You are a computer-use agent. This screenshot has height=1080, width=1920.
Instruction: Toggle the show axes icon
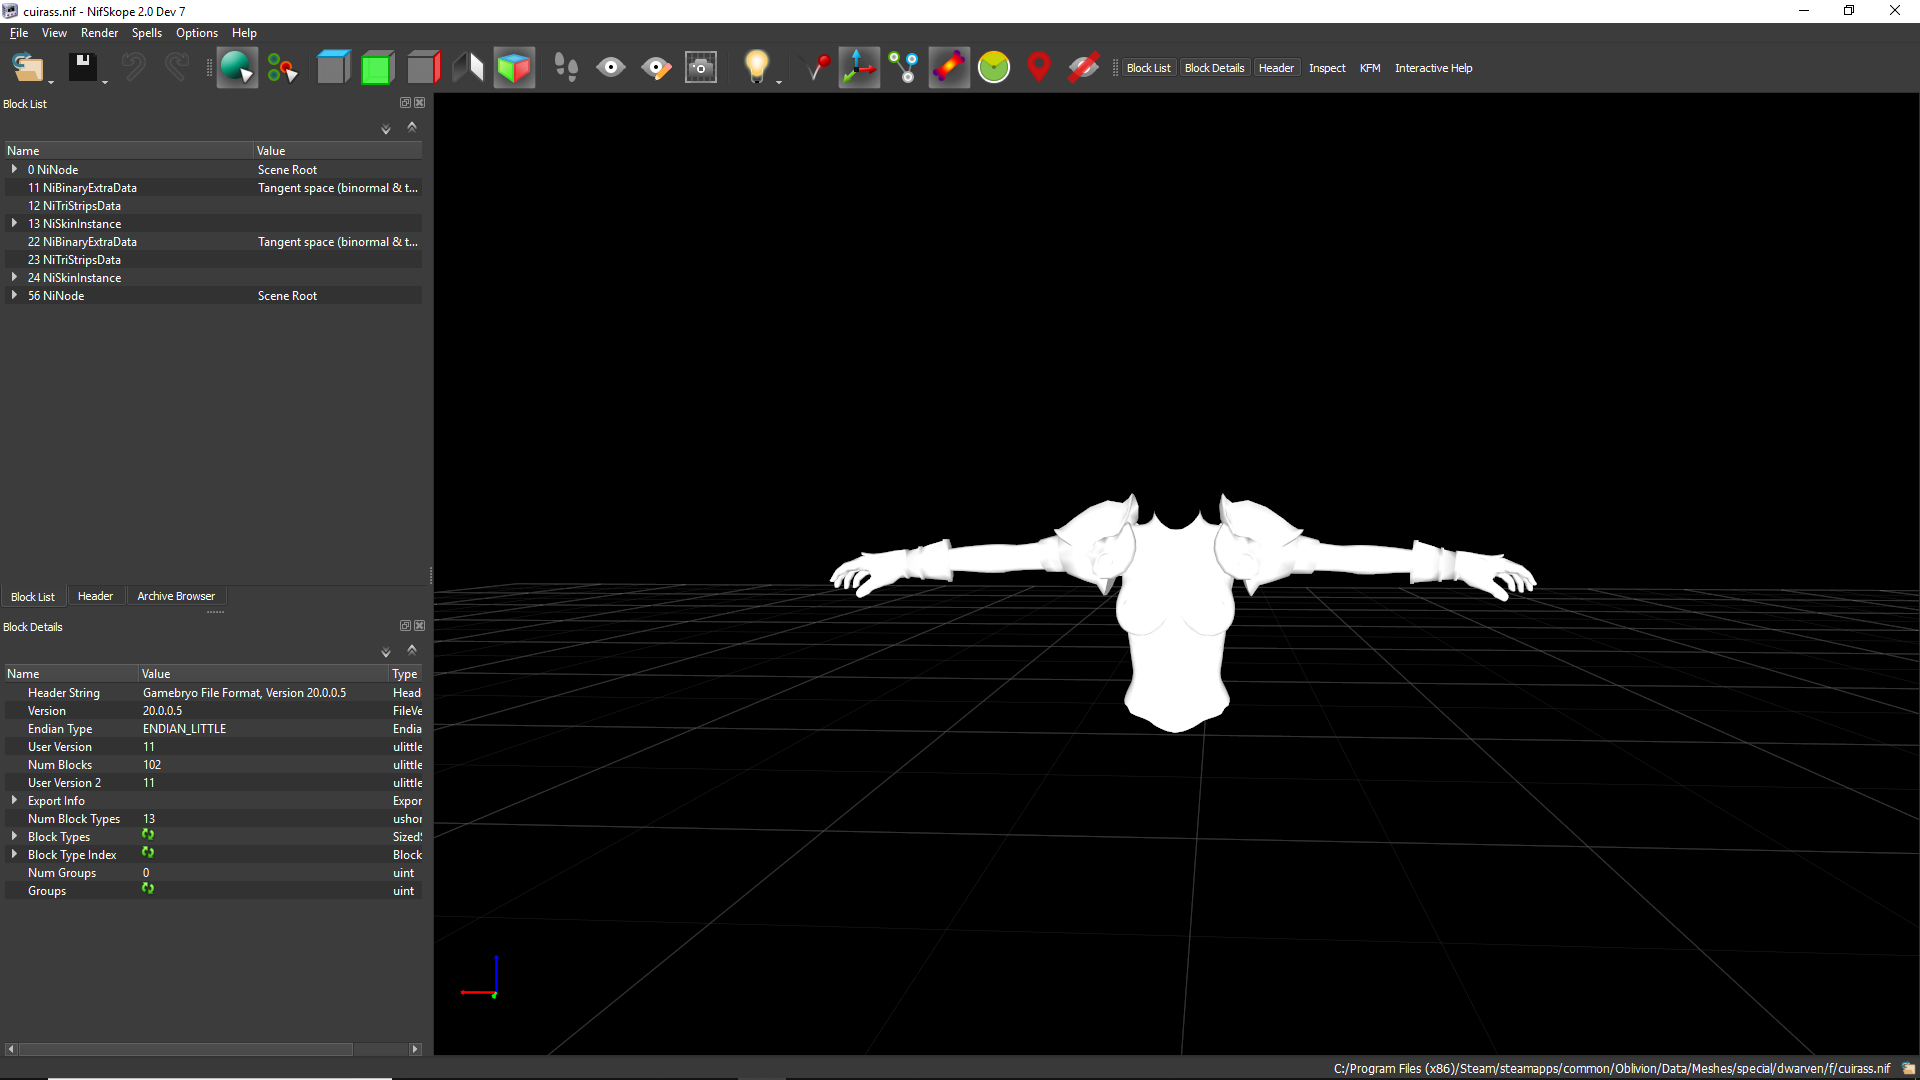(x=859, y=68)
